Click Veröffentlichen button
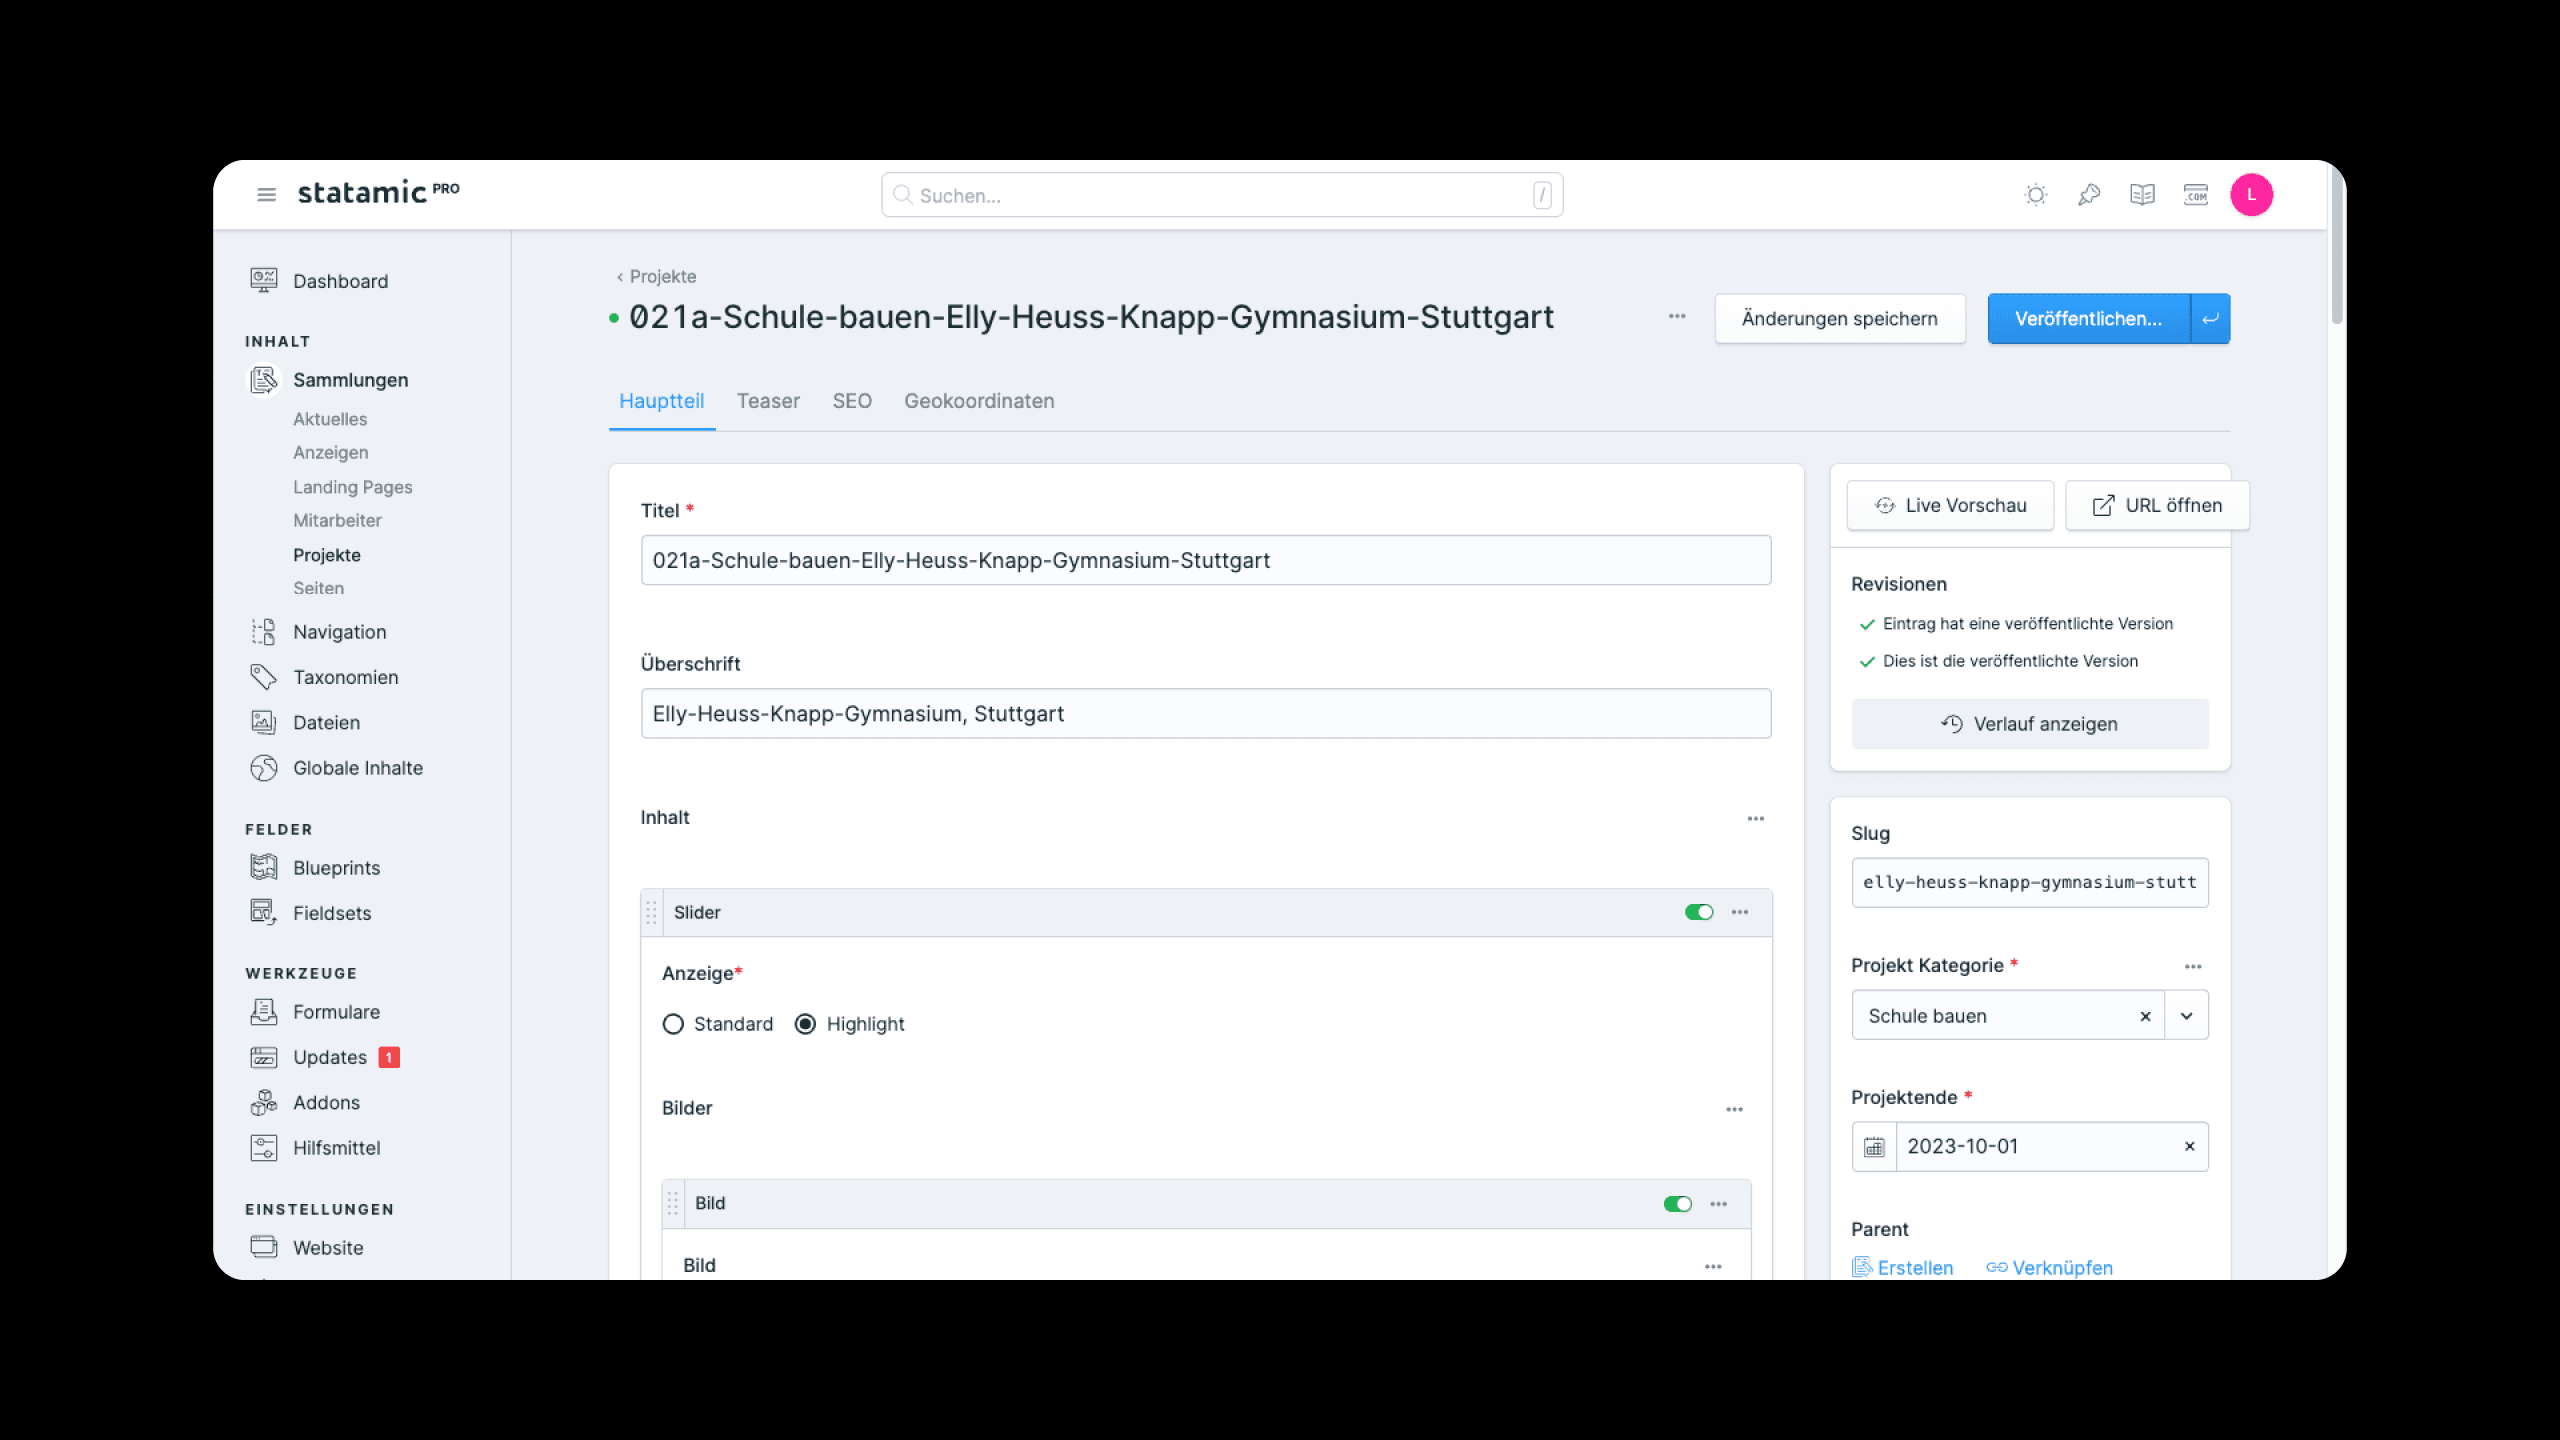Image resolution: width=2560 pixels, height=1440 pixels. pyautogui.click(x=2088, y=319)
